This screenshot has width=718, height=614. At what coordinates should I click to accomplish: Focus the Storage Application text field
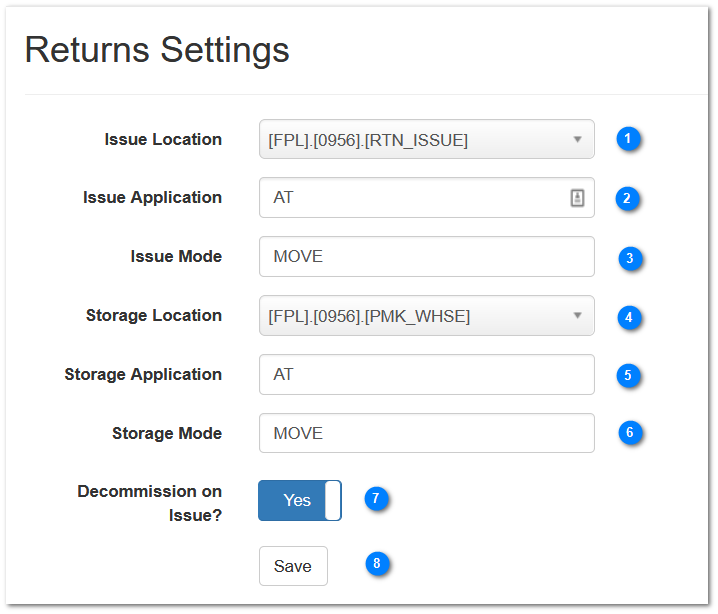point(427,375)
